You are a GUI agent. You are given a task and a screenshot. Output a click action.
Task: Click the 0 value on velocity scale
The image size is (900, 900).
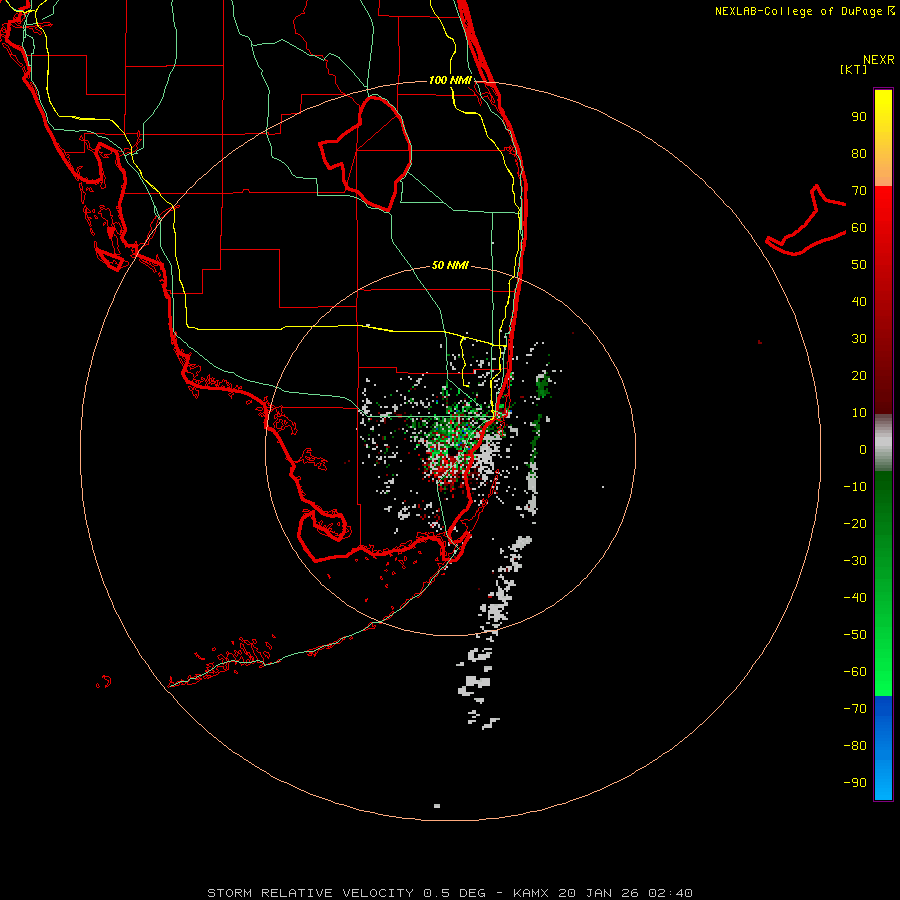click(863, 449)
